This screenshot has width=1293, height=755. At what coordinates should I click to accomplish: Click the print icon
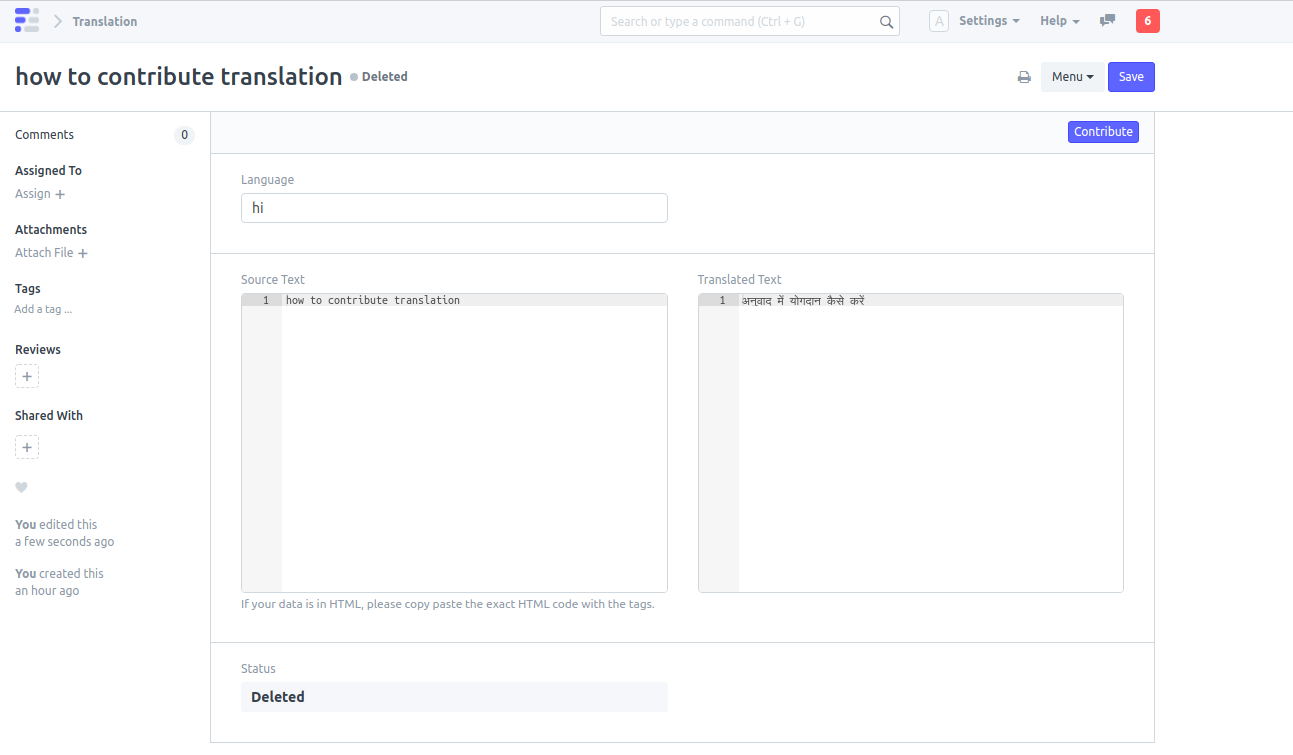pyautogui.click(x=1024, y=77)
